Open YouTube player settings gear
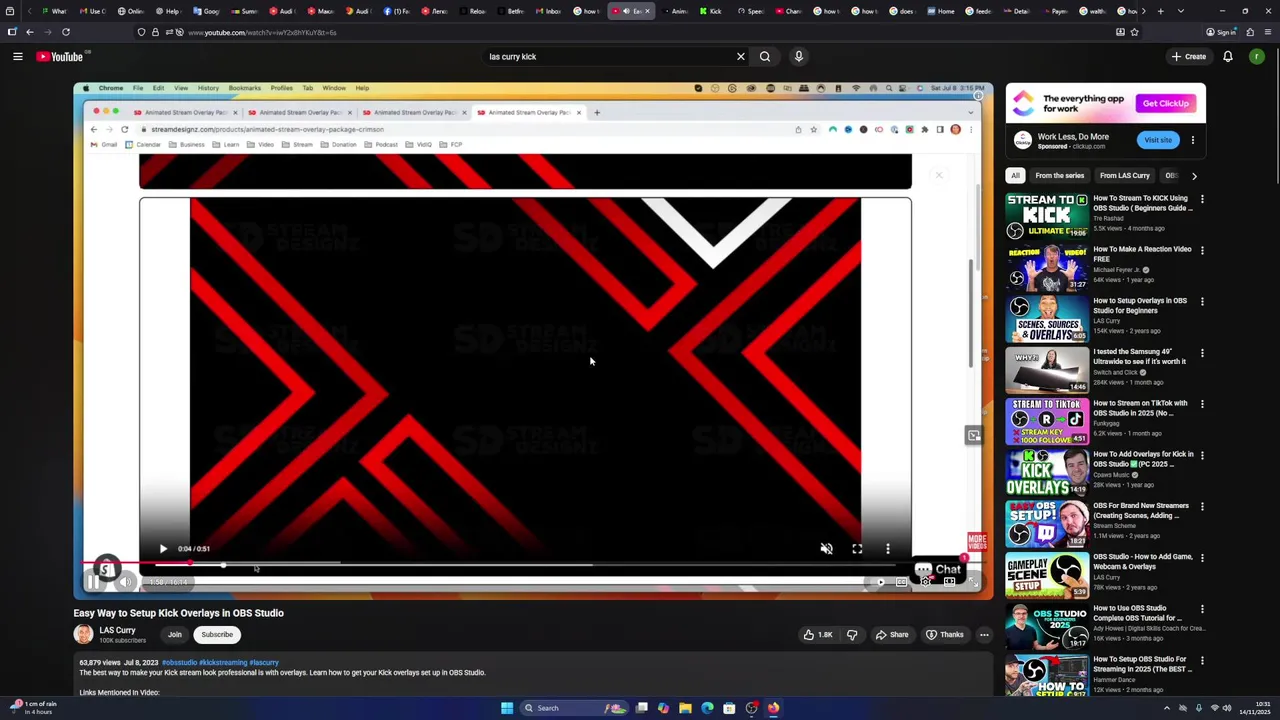 coord(926,582)
